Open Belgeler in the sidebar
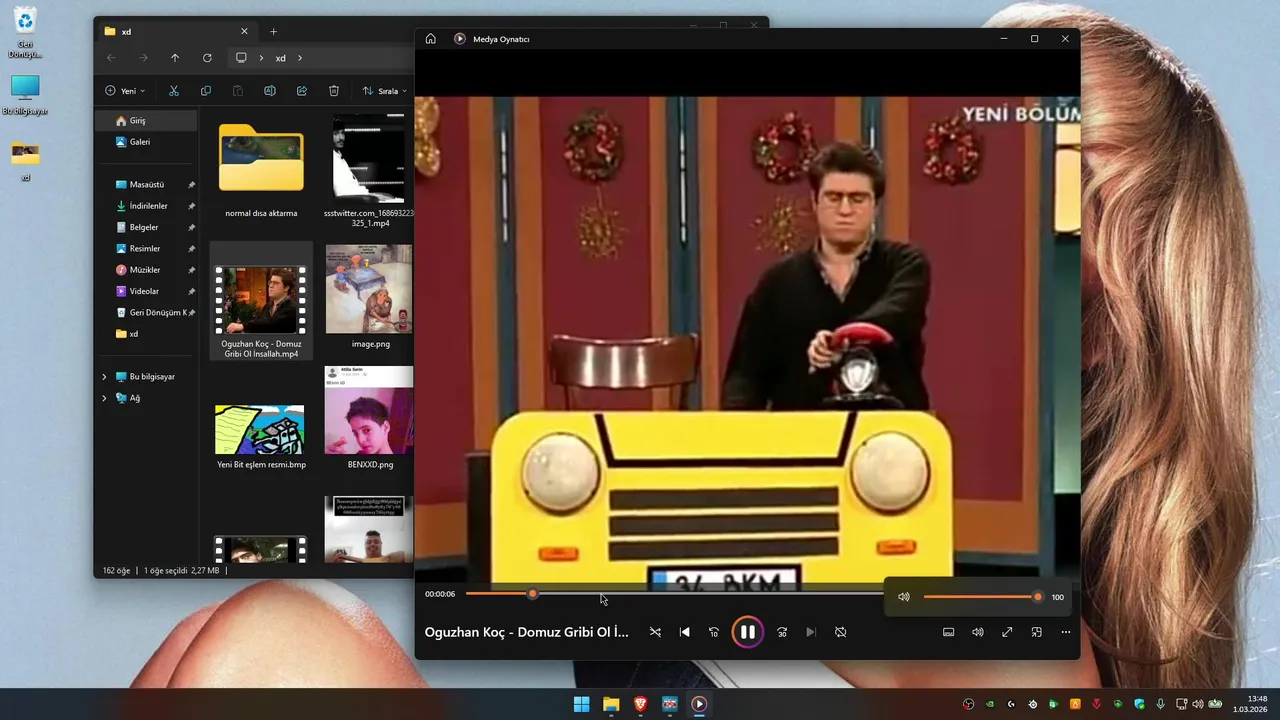Image resolution: width=1280 pixels, height=720 pixels. tap(147, 227)
